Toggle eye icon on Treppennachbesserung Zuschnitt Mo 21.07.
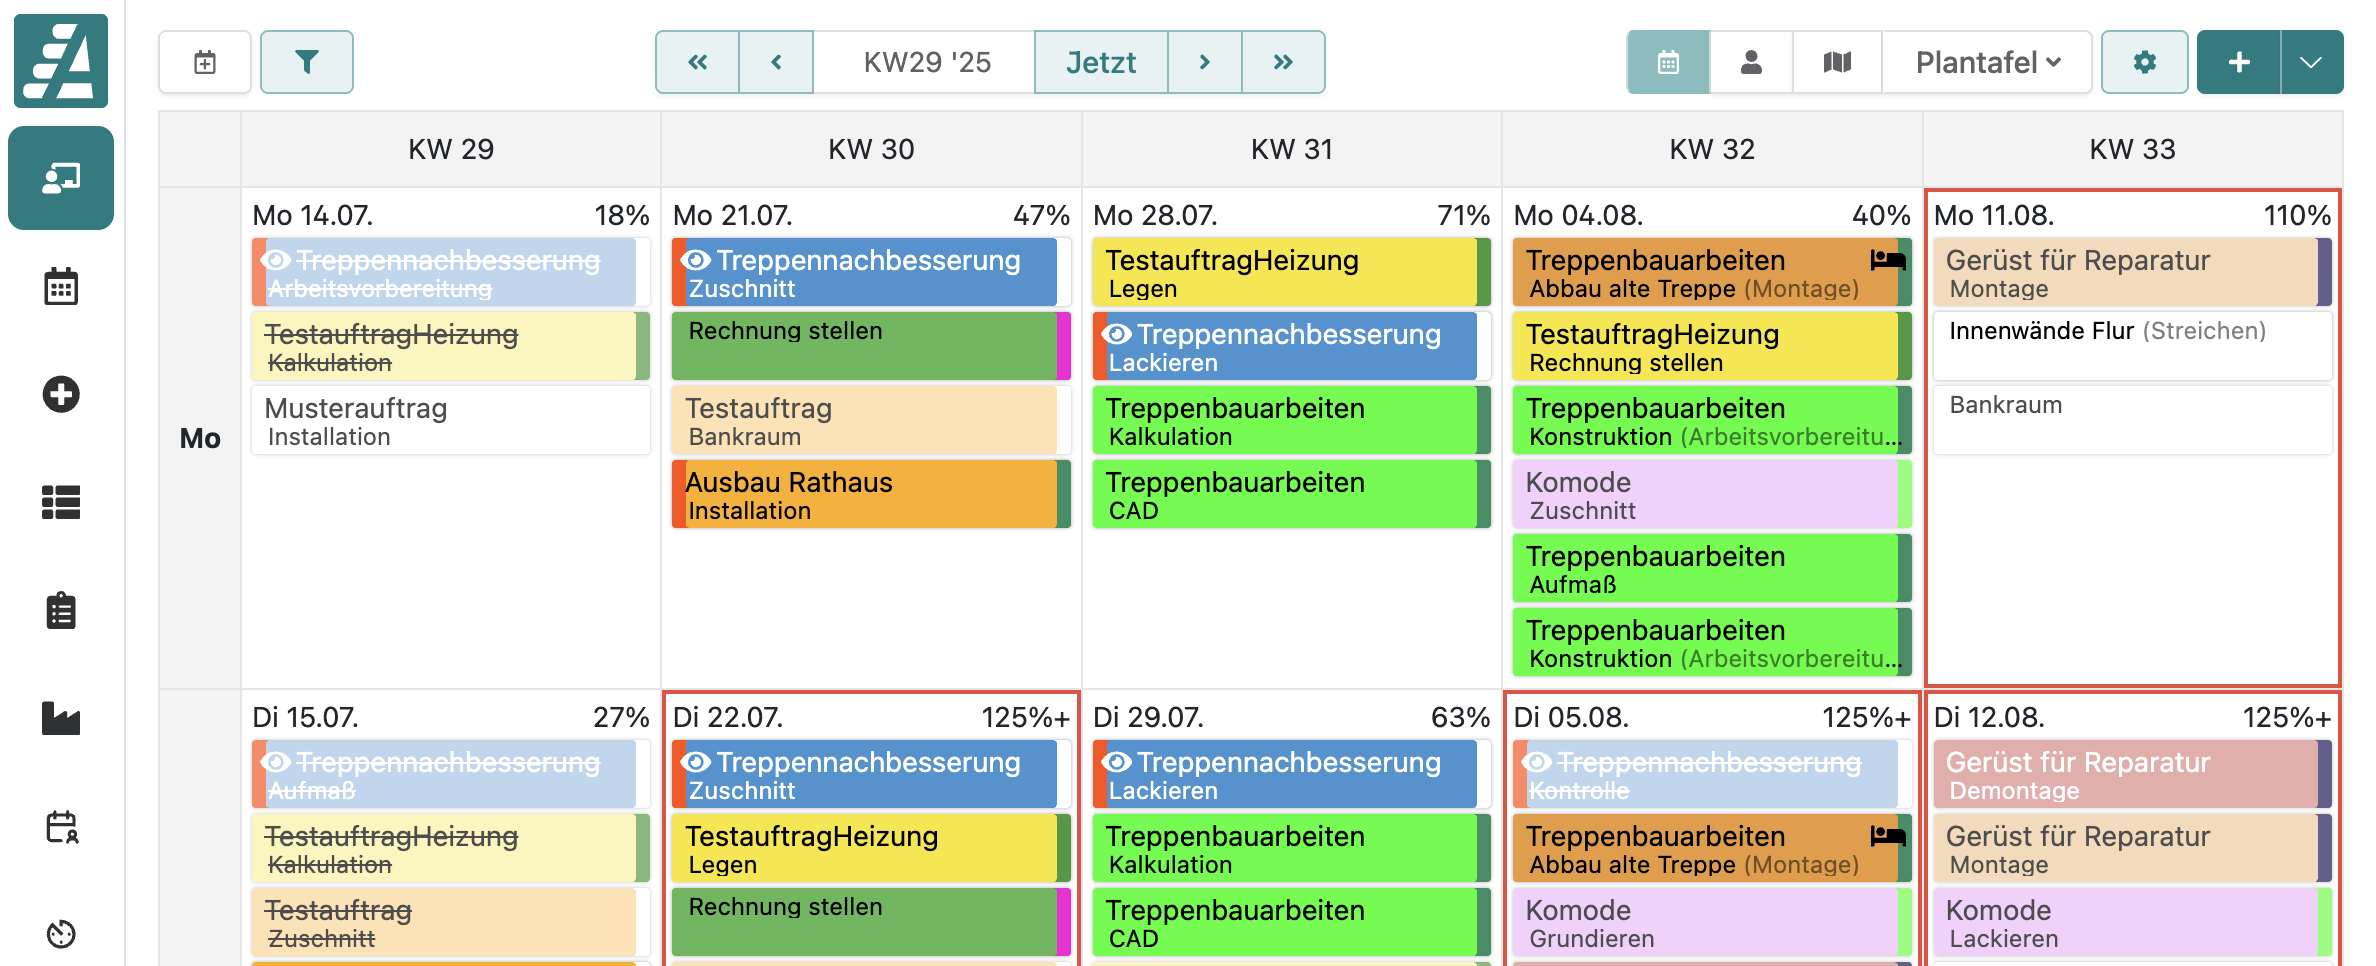Screen dimensions: 2376x966 click(696, 260)
